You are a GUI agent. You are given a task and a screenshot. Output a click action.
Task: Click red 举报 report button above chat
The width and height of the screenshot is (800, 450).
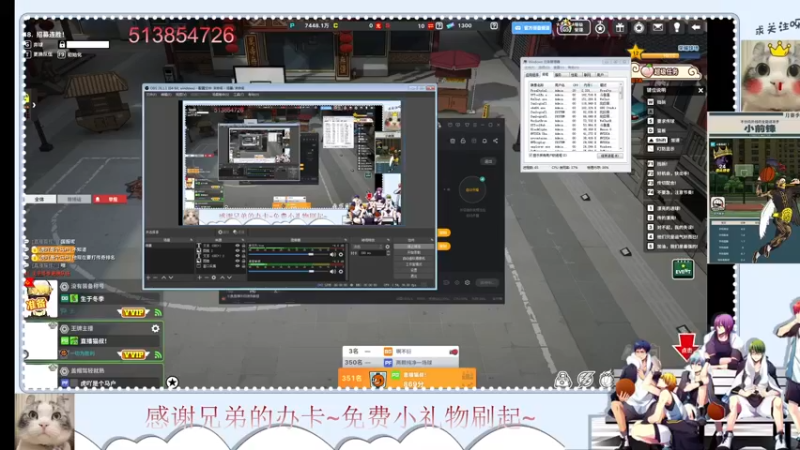coord(109,199)
